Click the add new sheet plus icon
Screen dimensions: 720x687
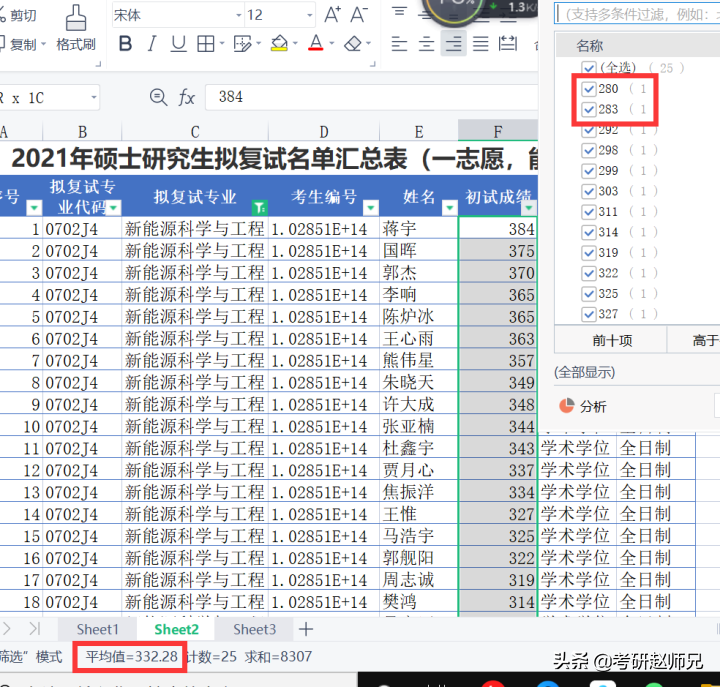coord(306,629)
